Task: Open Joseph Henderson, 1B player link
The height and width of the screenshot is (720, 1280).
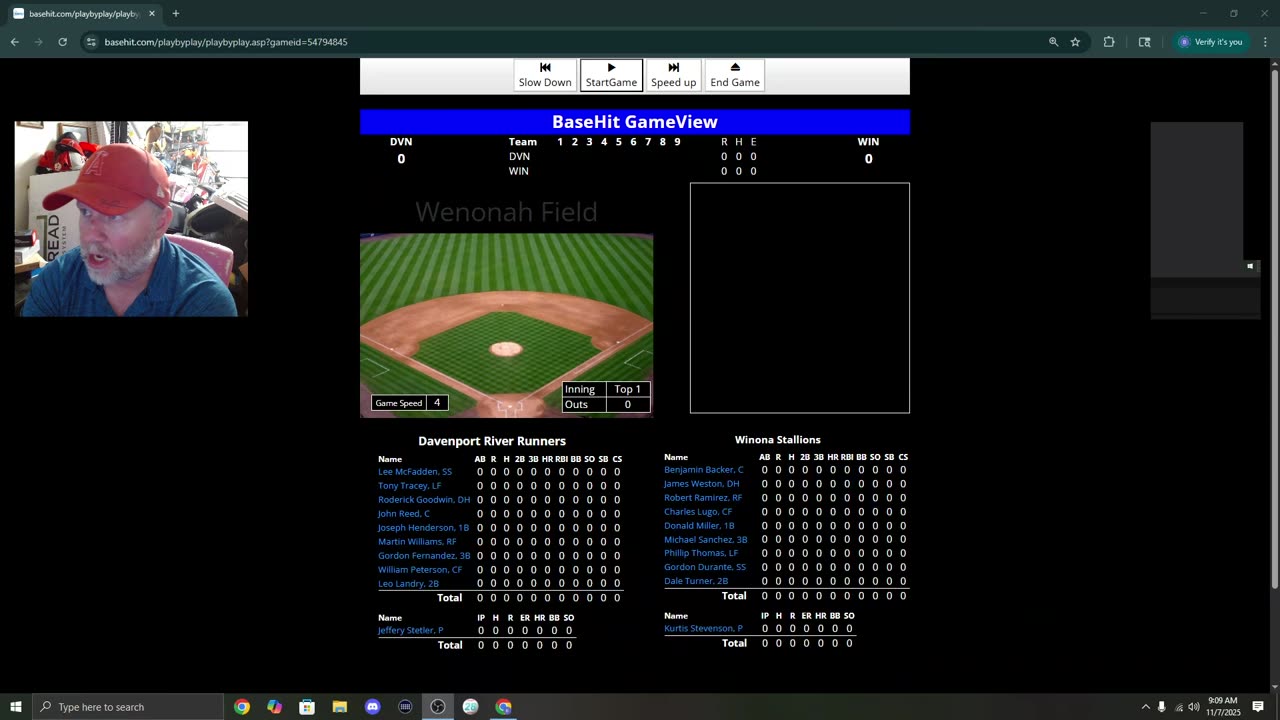Action: [x=423, y=528]
